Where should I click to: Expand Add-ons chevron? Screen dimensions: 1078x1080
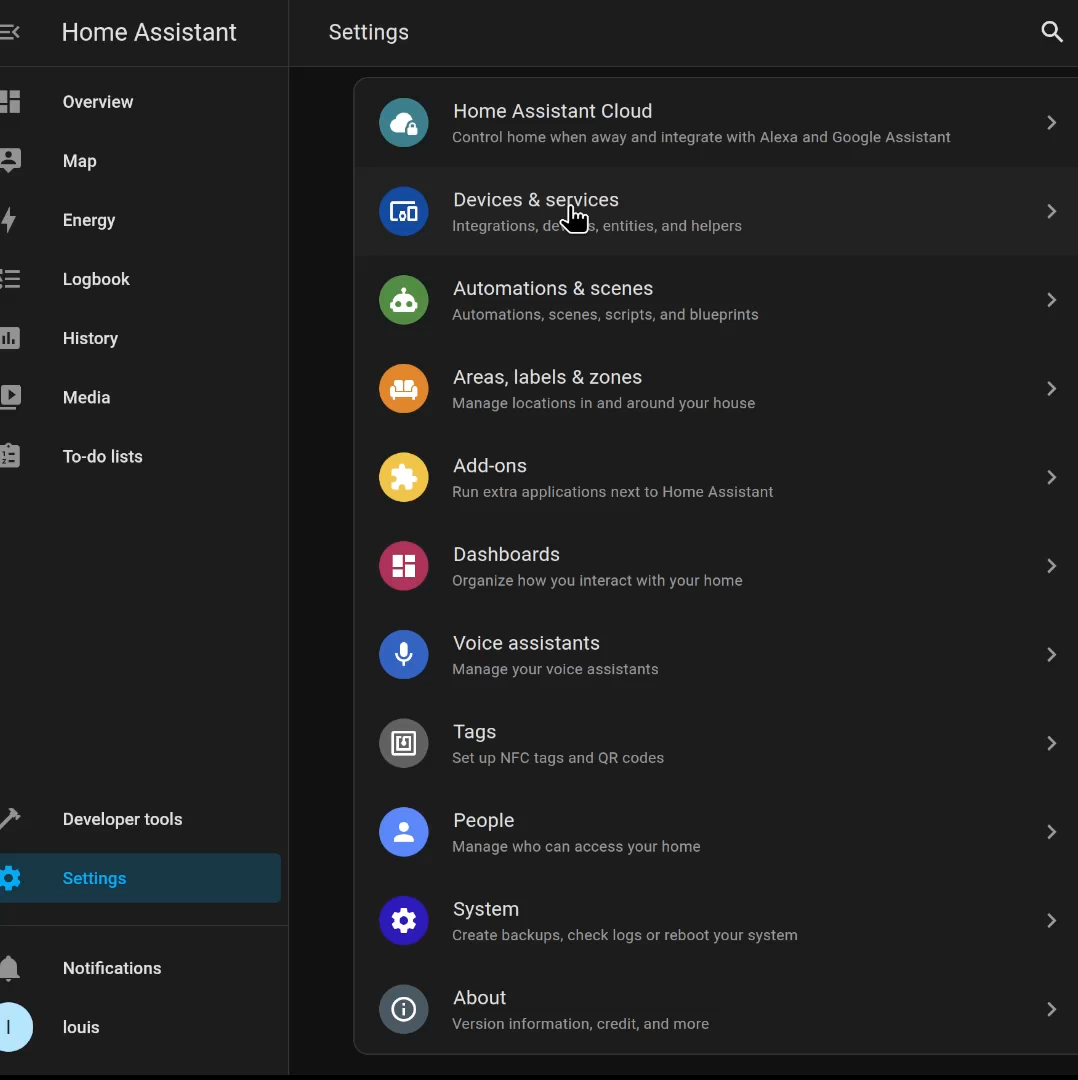pyautogui.click(x=1051, y=477)
